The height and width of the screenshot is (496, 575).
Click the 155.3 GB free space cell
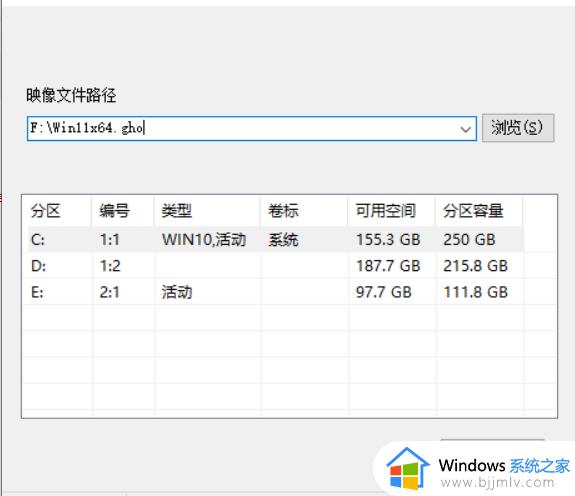[388, 240]
